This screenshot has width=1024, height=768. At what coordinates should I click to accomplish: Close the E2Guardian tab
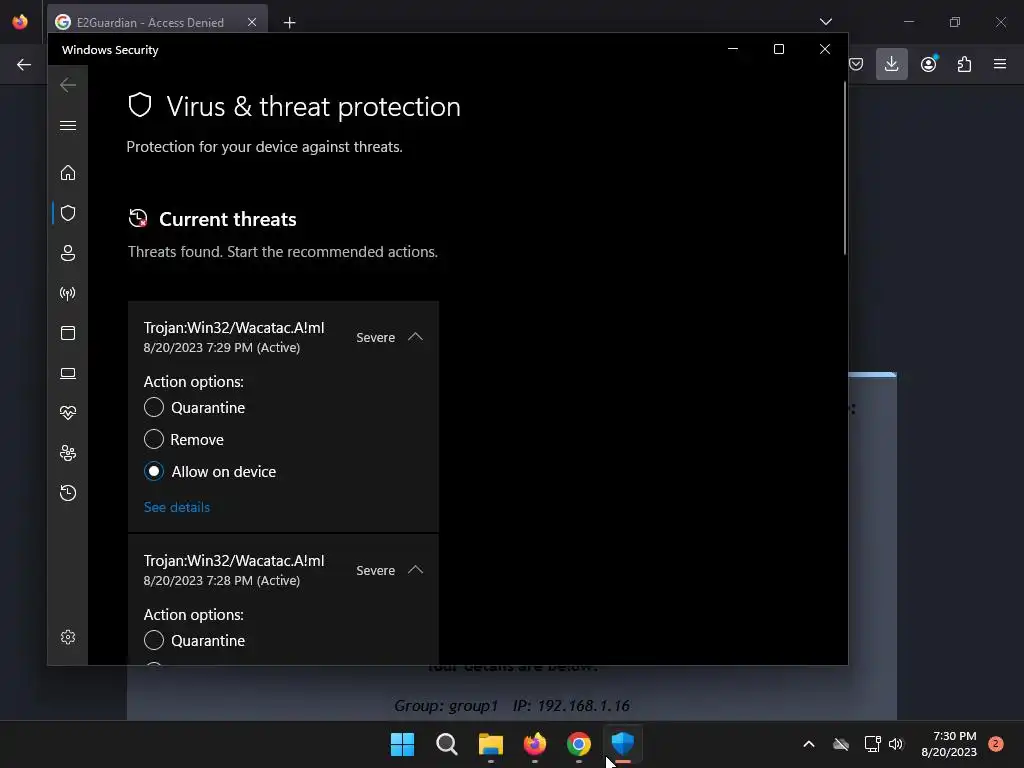pos(252,22)
